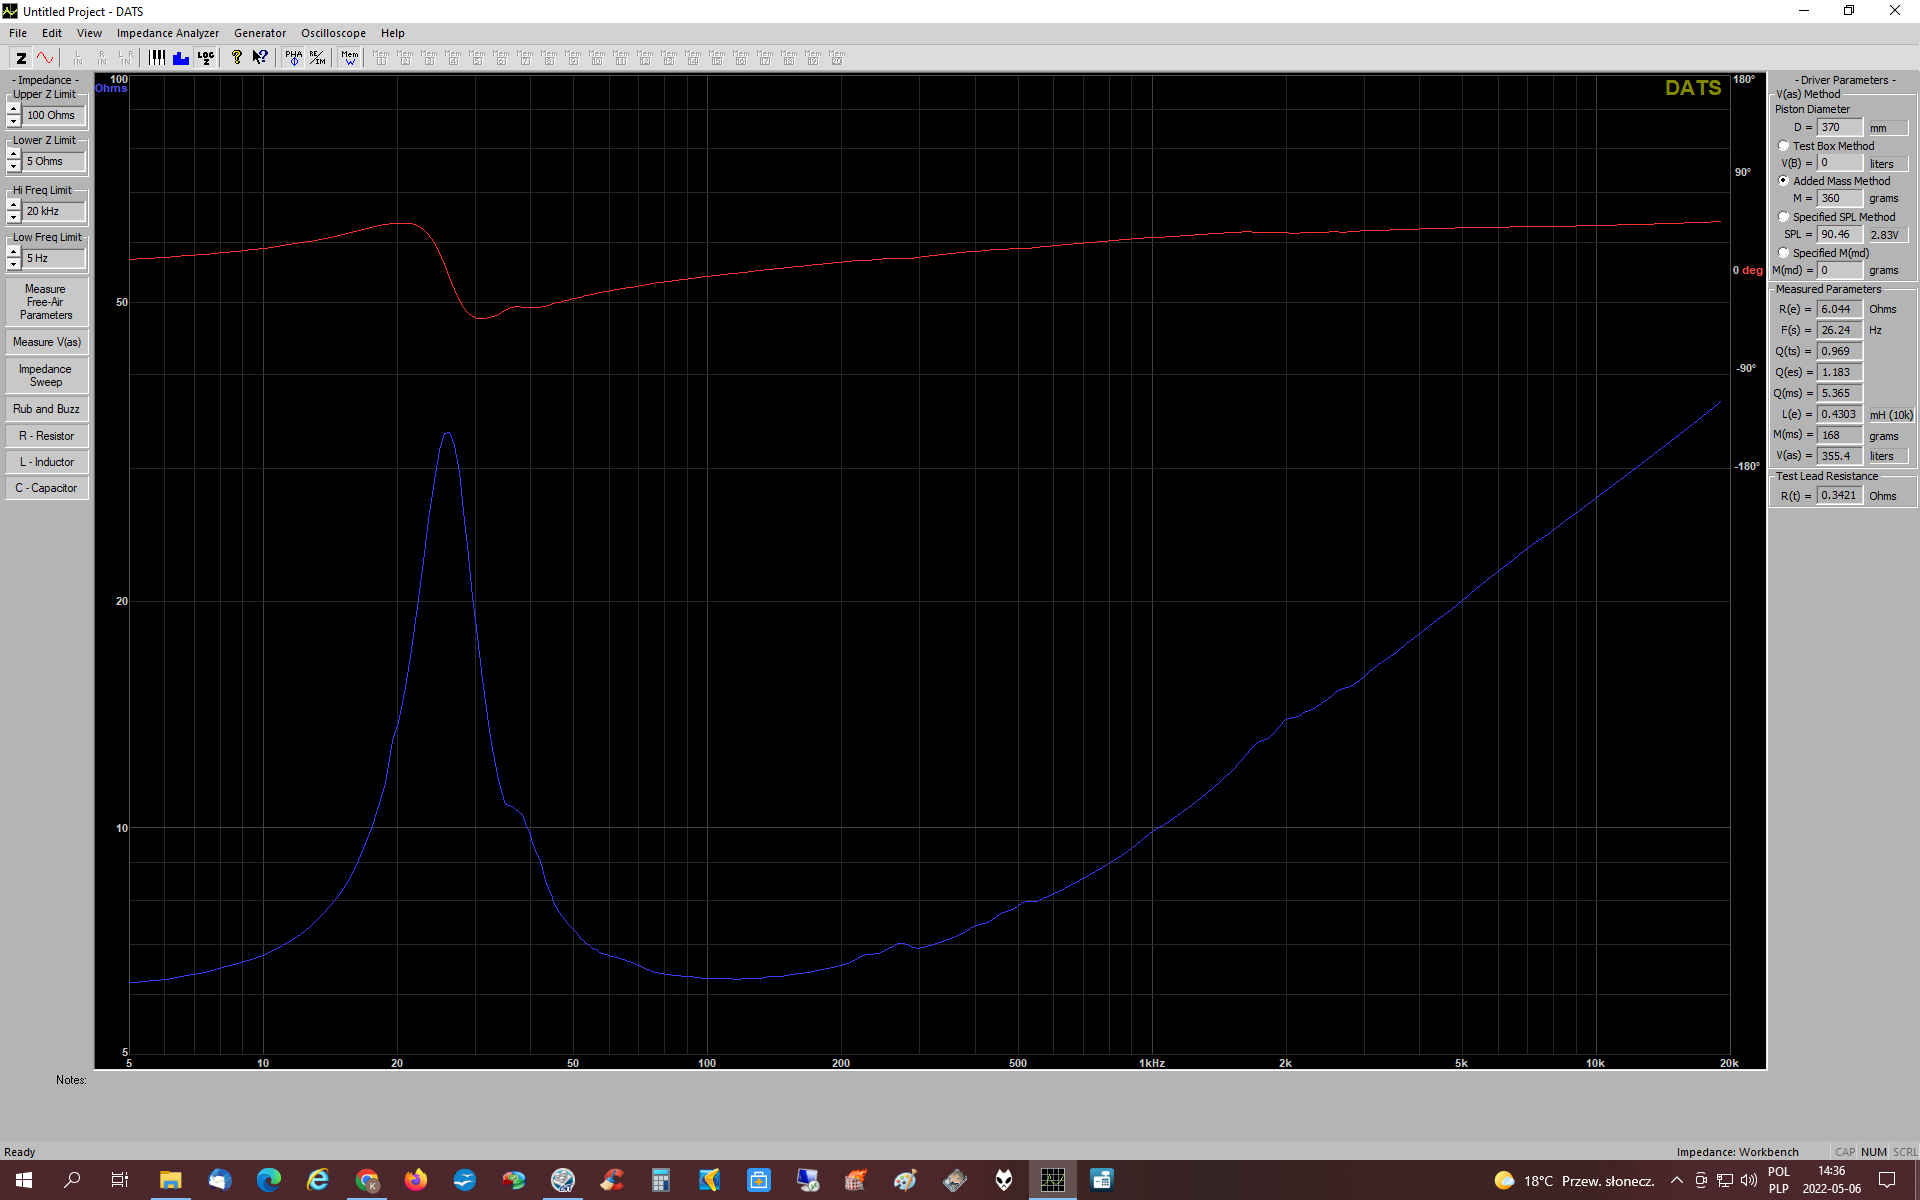Increase the Lower Z Limit with up arrow

point(14,155)
